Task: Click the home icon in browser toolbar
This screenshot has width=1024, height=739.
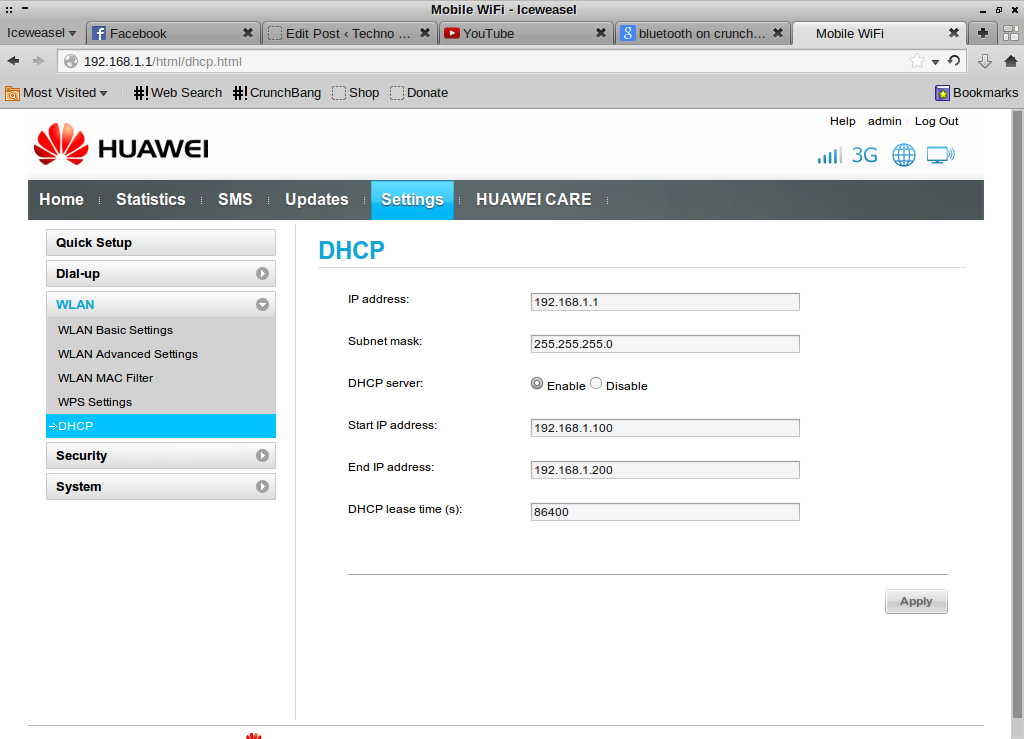Action: (x=1010, y=61)
